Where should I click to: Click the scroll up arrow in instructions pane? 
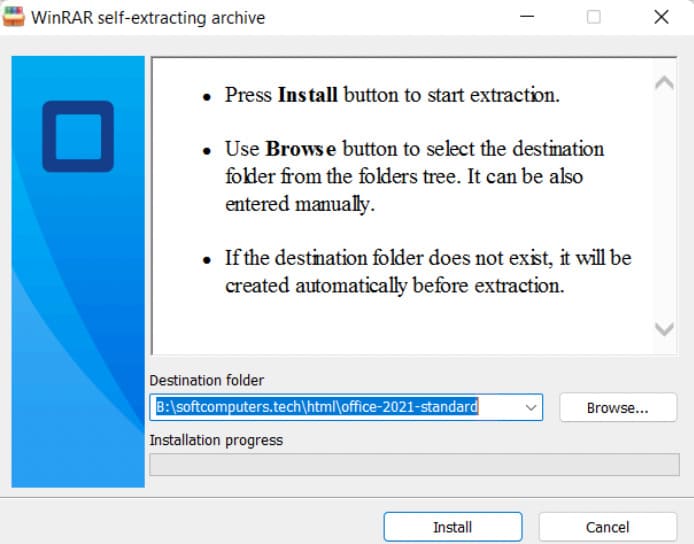point(663,84)
